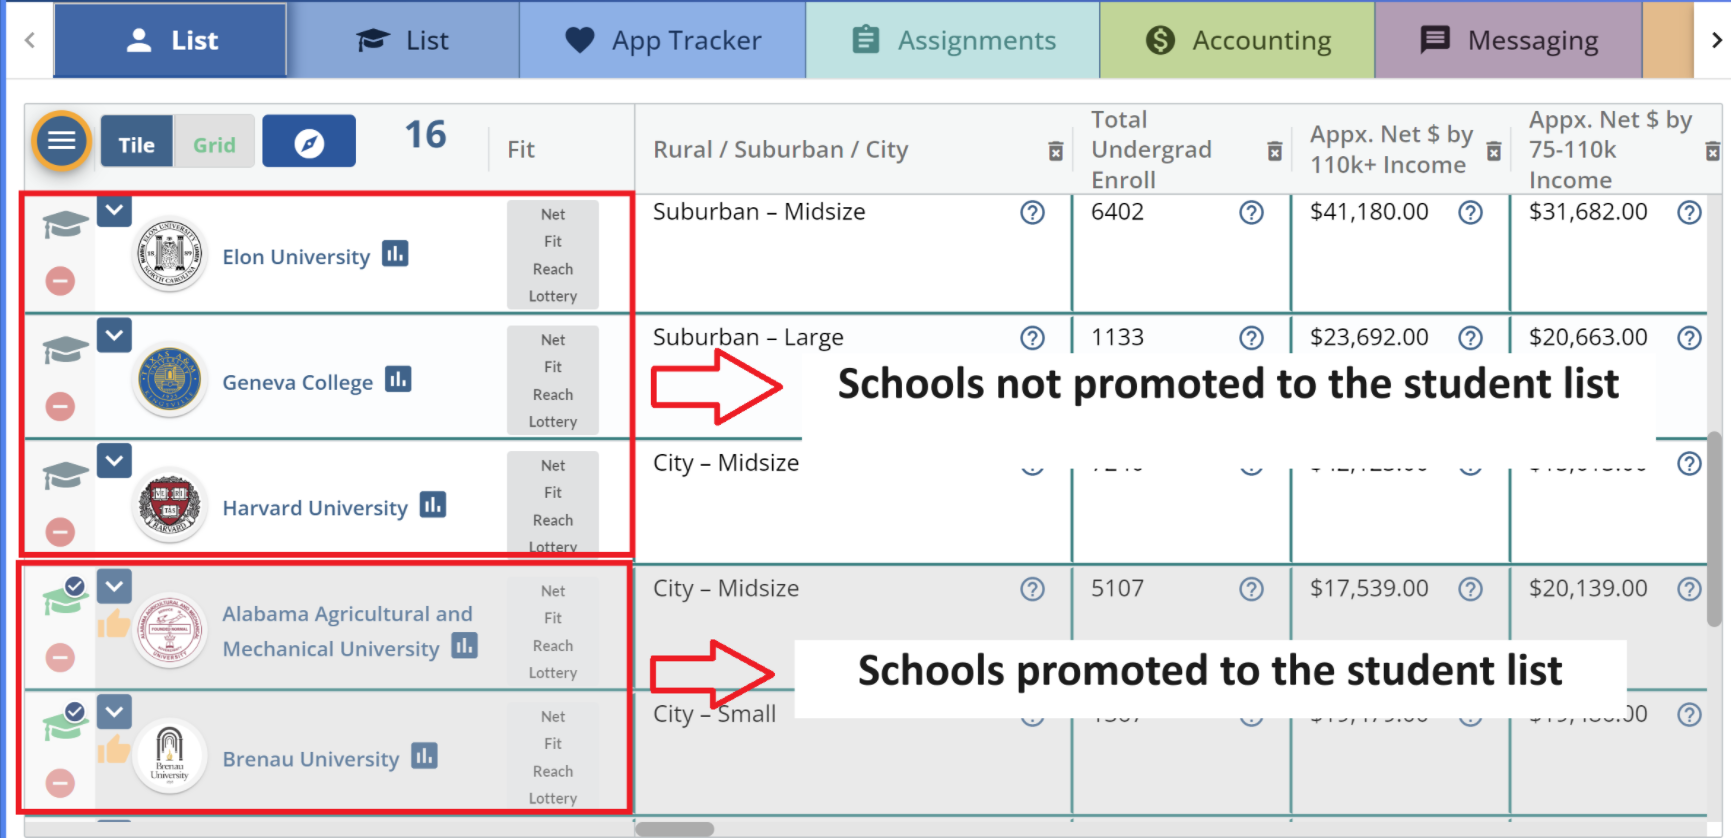The height and width of the screenshot is (838, 1731).
Task: Set Geneva College fit to Lottery
Action: [x=553, y=422]
